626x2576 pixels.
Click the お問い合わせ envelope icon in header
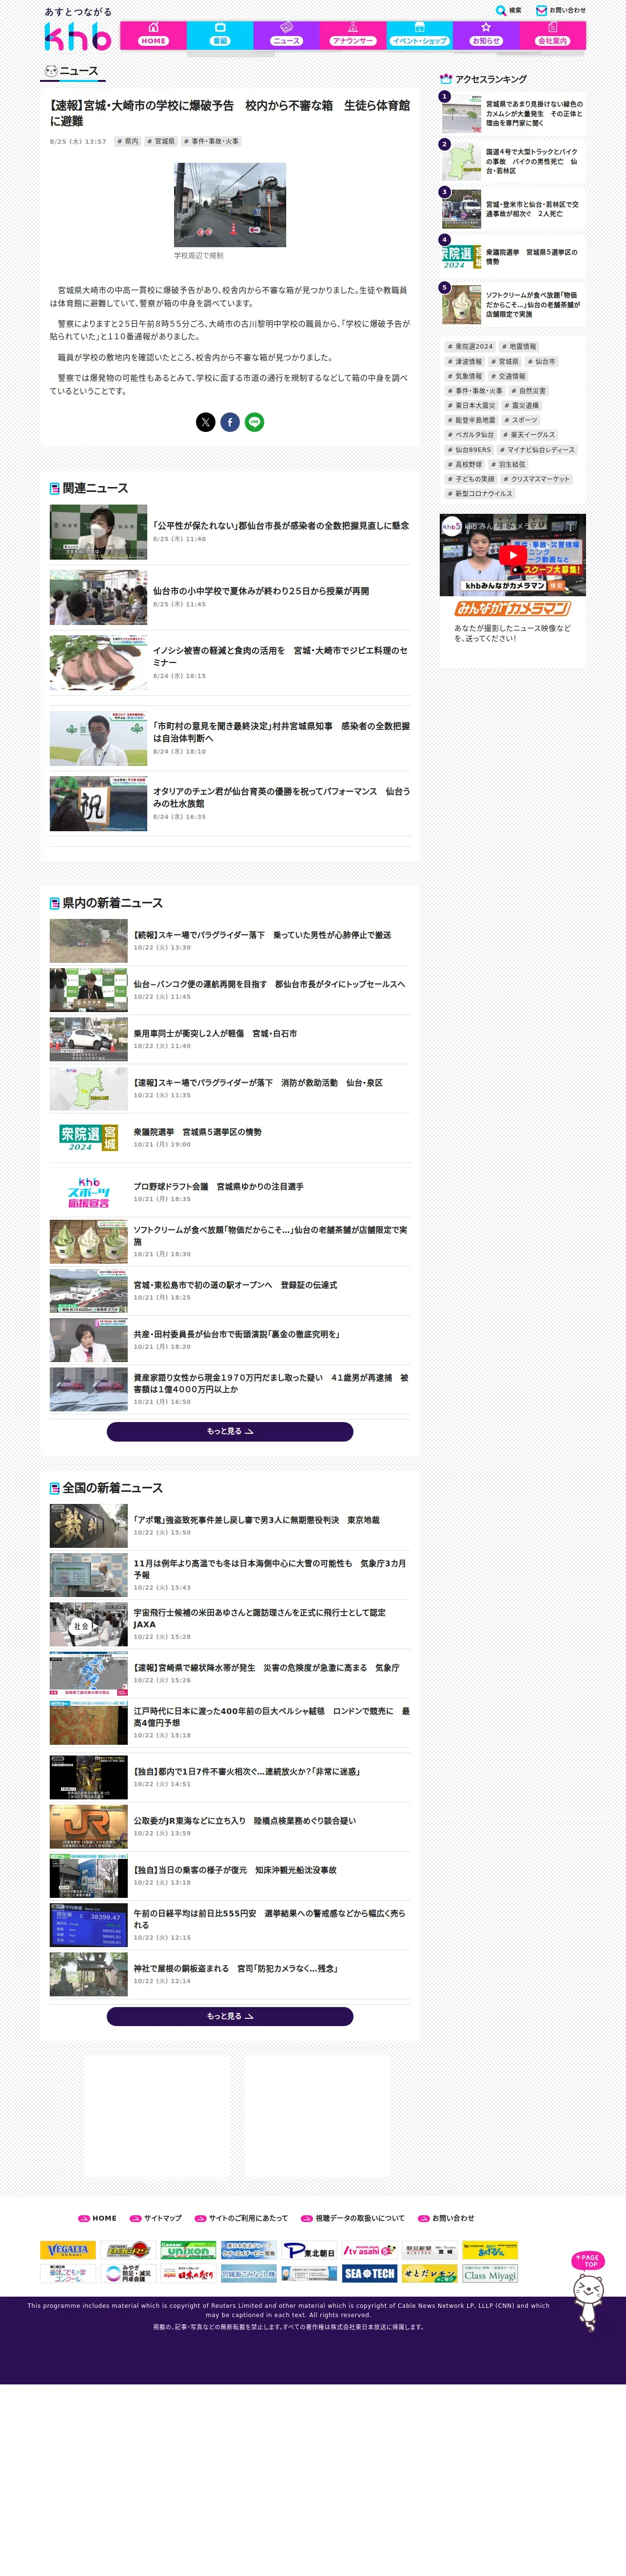click(541, 10)
